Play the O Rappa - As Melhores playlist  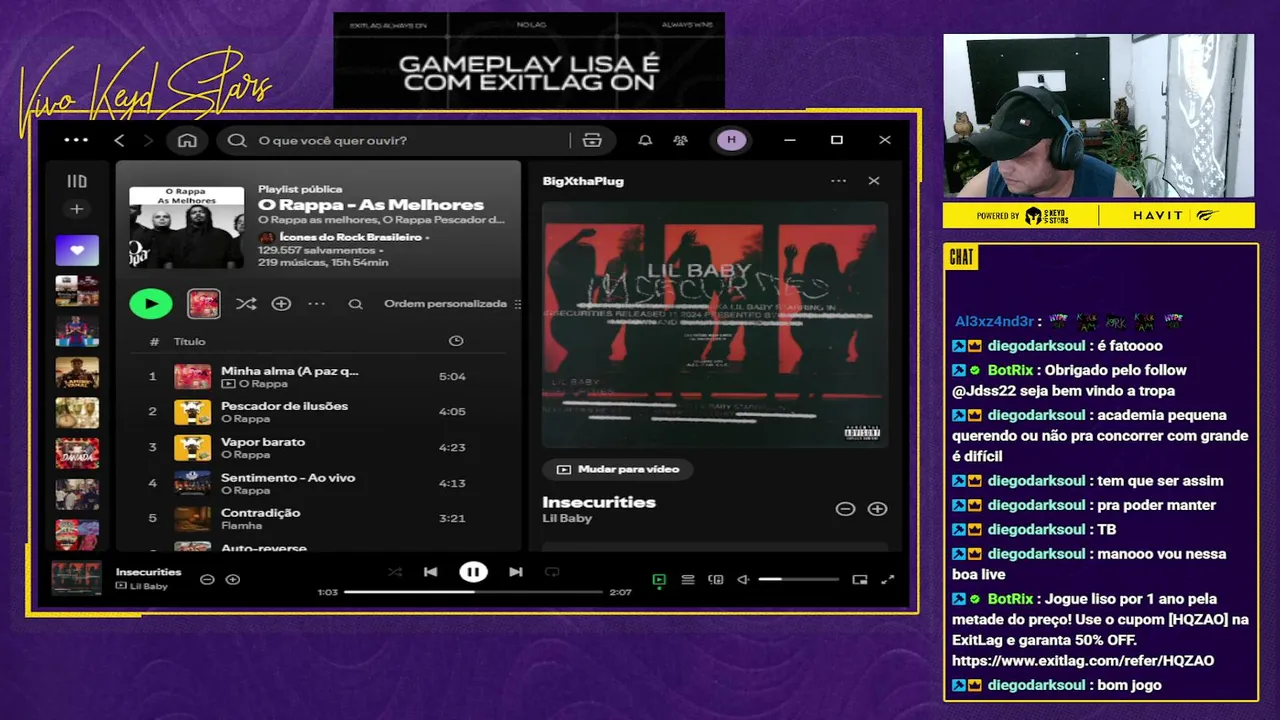pos(151,304)
